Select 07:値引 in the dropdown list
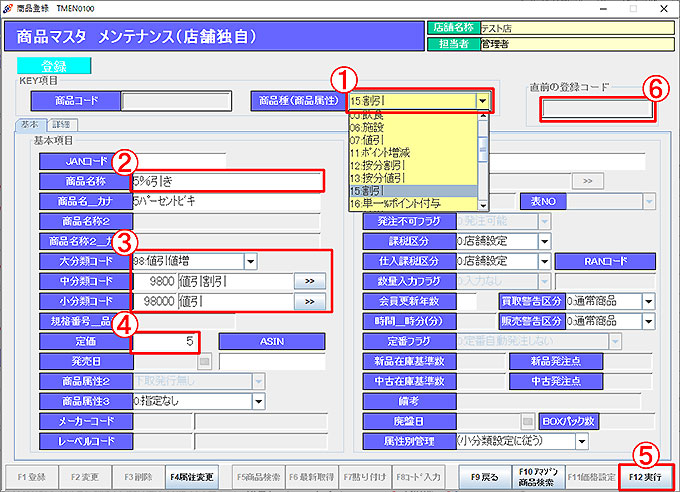680x492 pixels. click(413, 140)
